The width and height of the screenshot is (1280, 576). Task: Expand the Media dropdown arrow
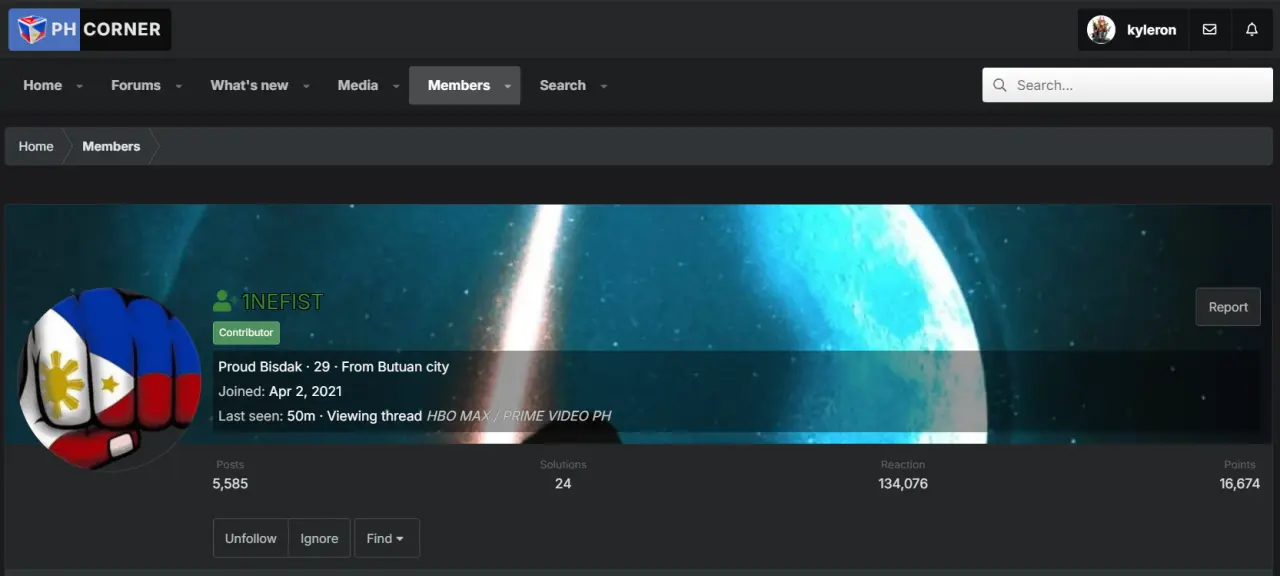pyautogui.click(x=396, y=86)
